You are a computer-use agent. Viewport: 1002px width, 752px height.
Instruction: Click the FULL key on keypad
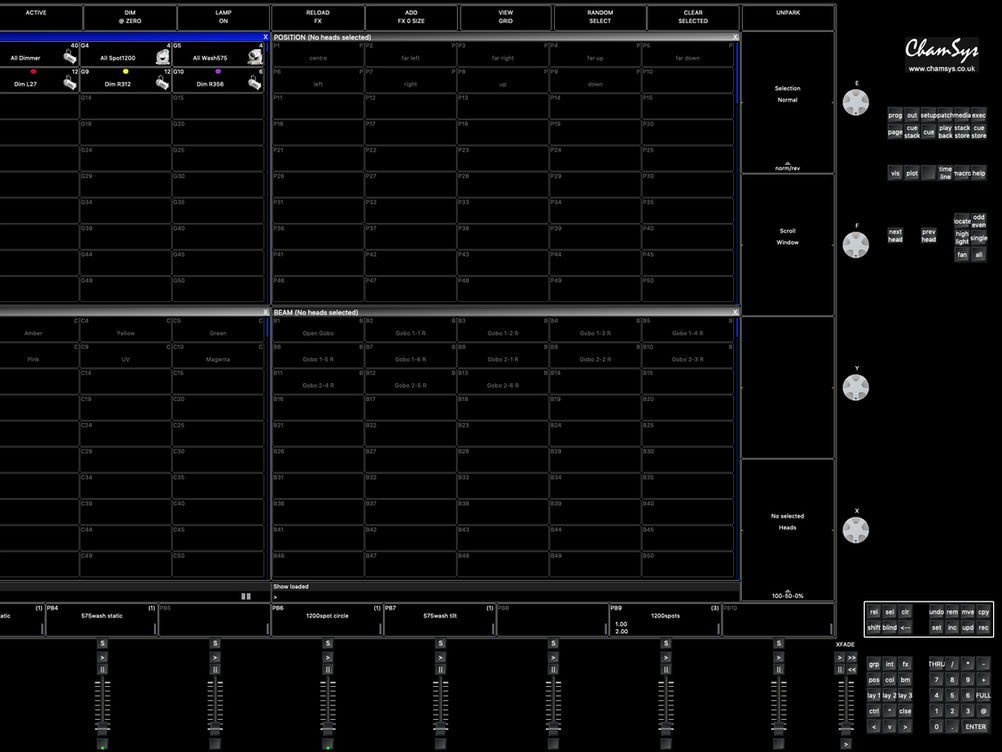(983, 695)
